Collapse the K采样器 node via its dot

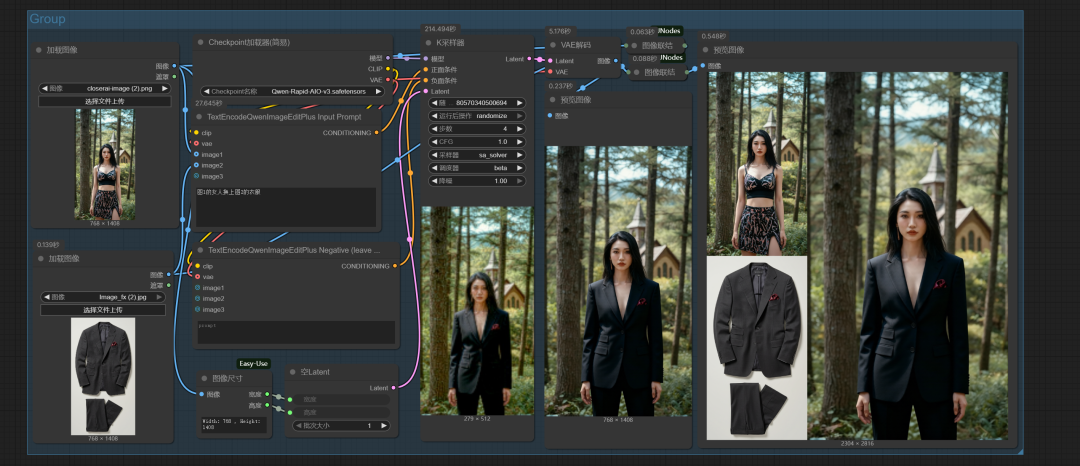[429, 43]
